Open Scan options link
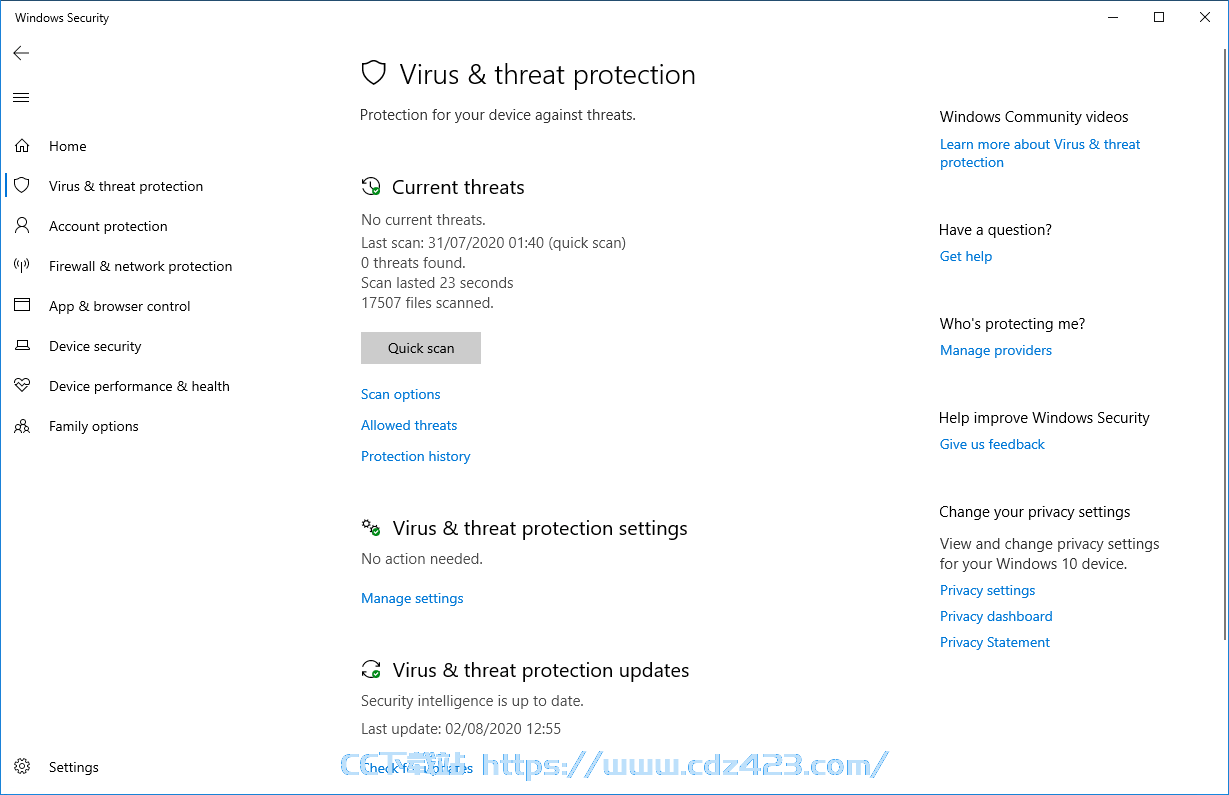The height and width of the screenshot is (795, 1229). 400,394
